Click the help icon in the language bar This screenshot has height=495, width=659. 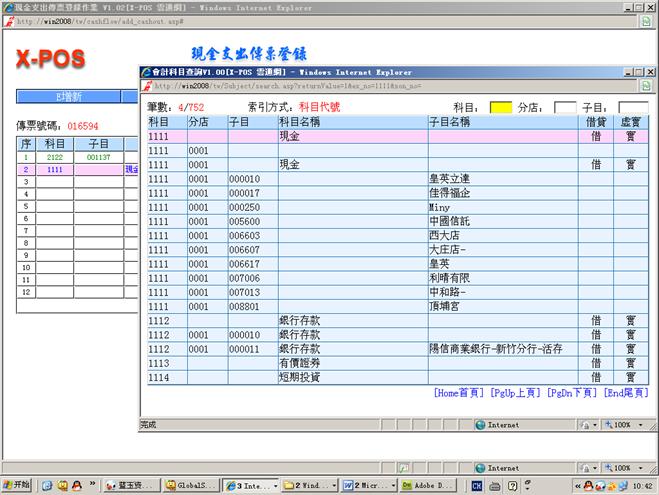point(511,485)
